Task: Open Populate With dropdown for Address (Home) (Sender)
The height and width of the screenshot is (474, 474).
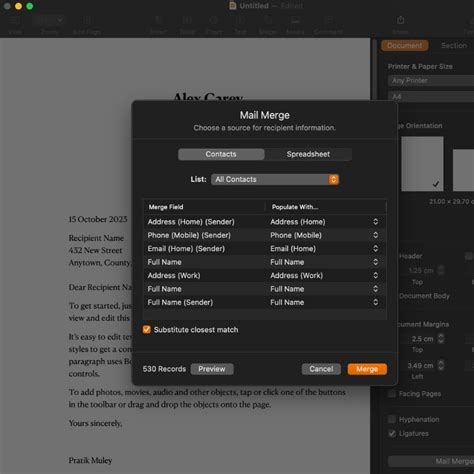Action: pyautogui.click(x=324, y=222)
